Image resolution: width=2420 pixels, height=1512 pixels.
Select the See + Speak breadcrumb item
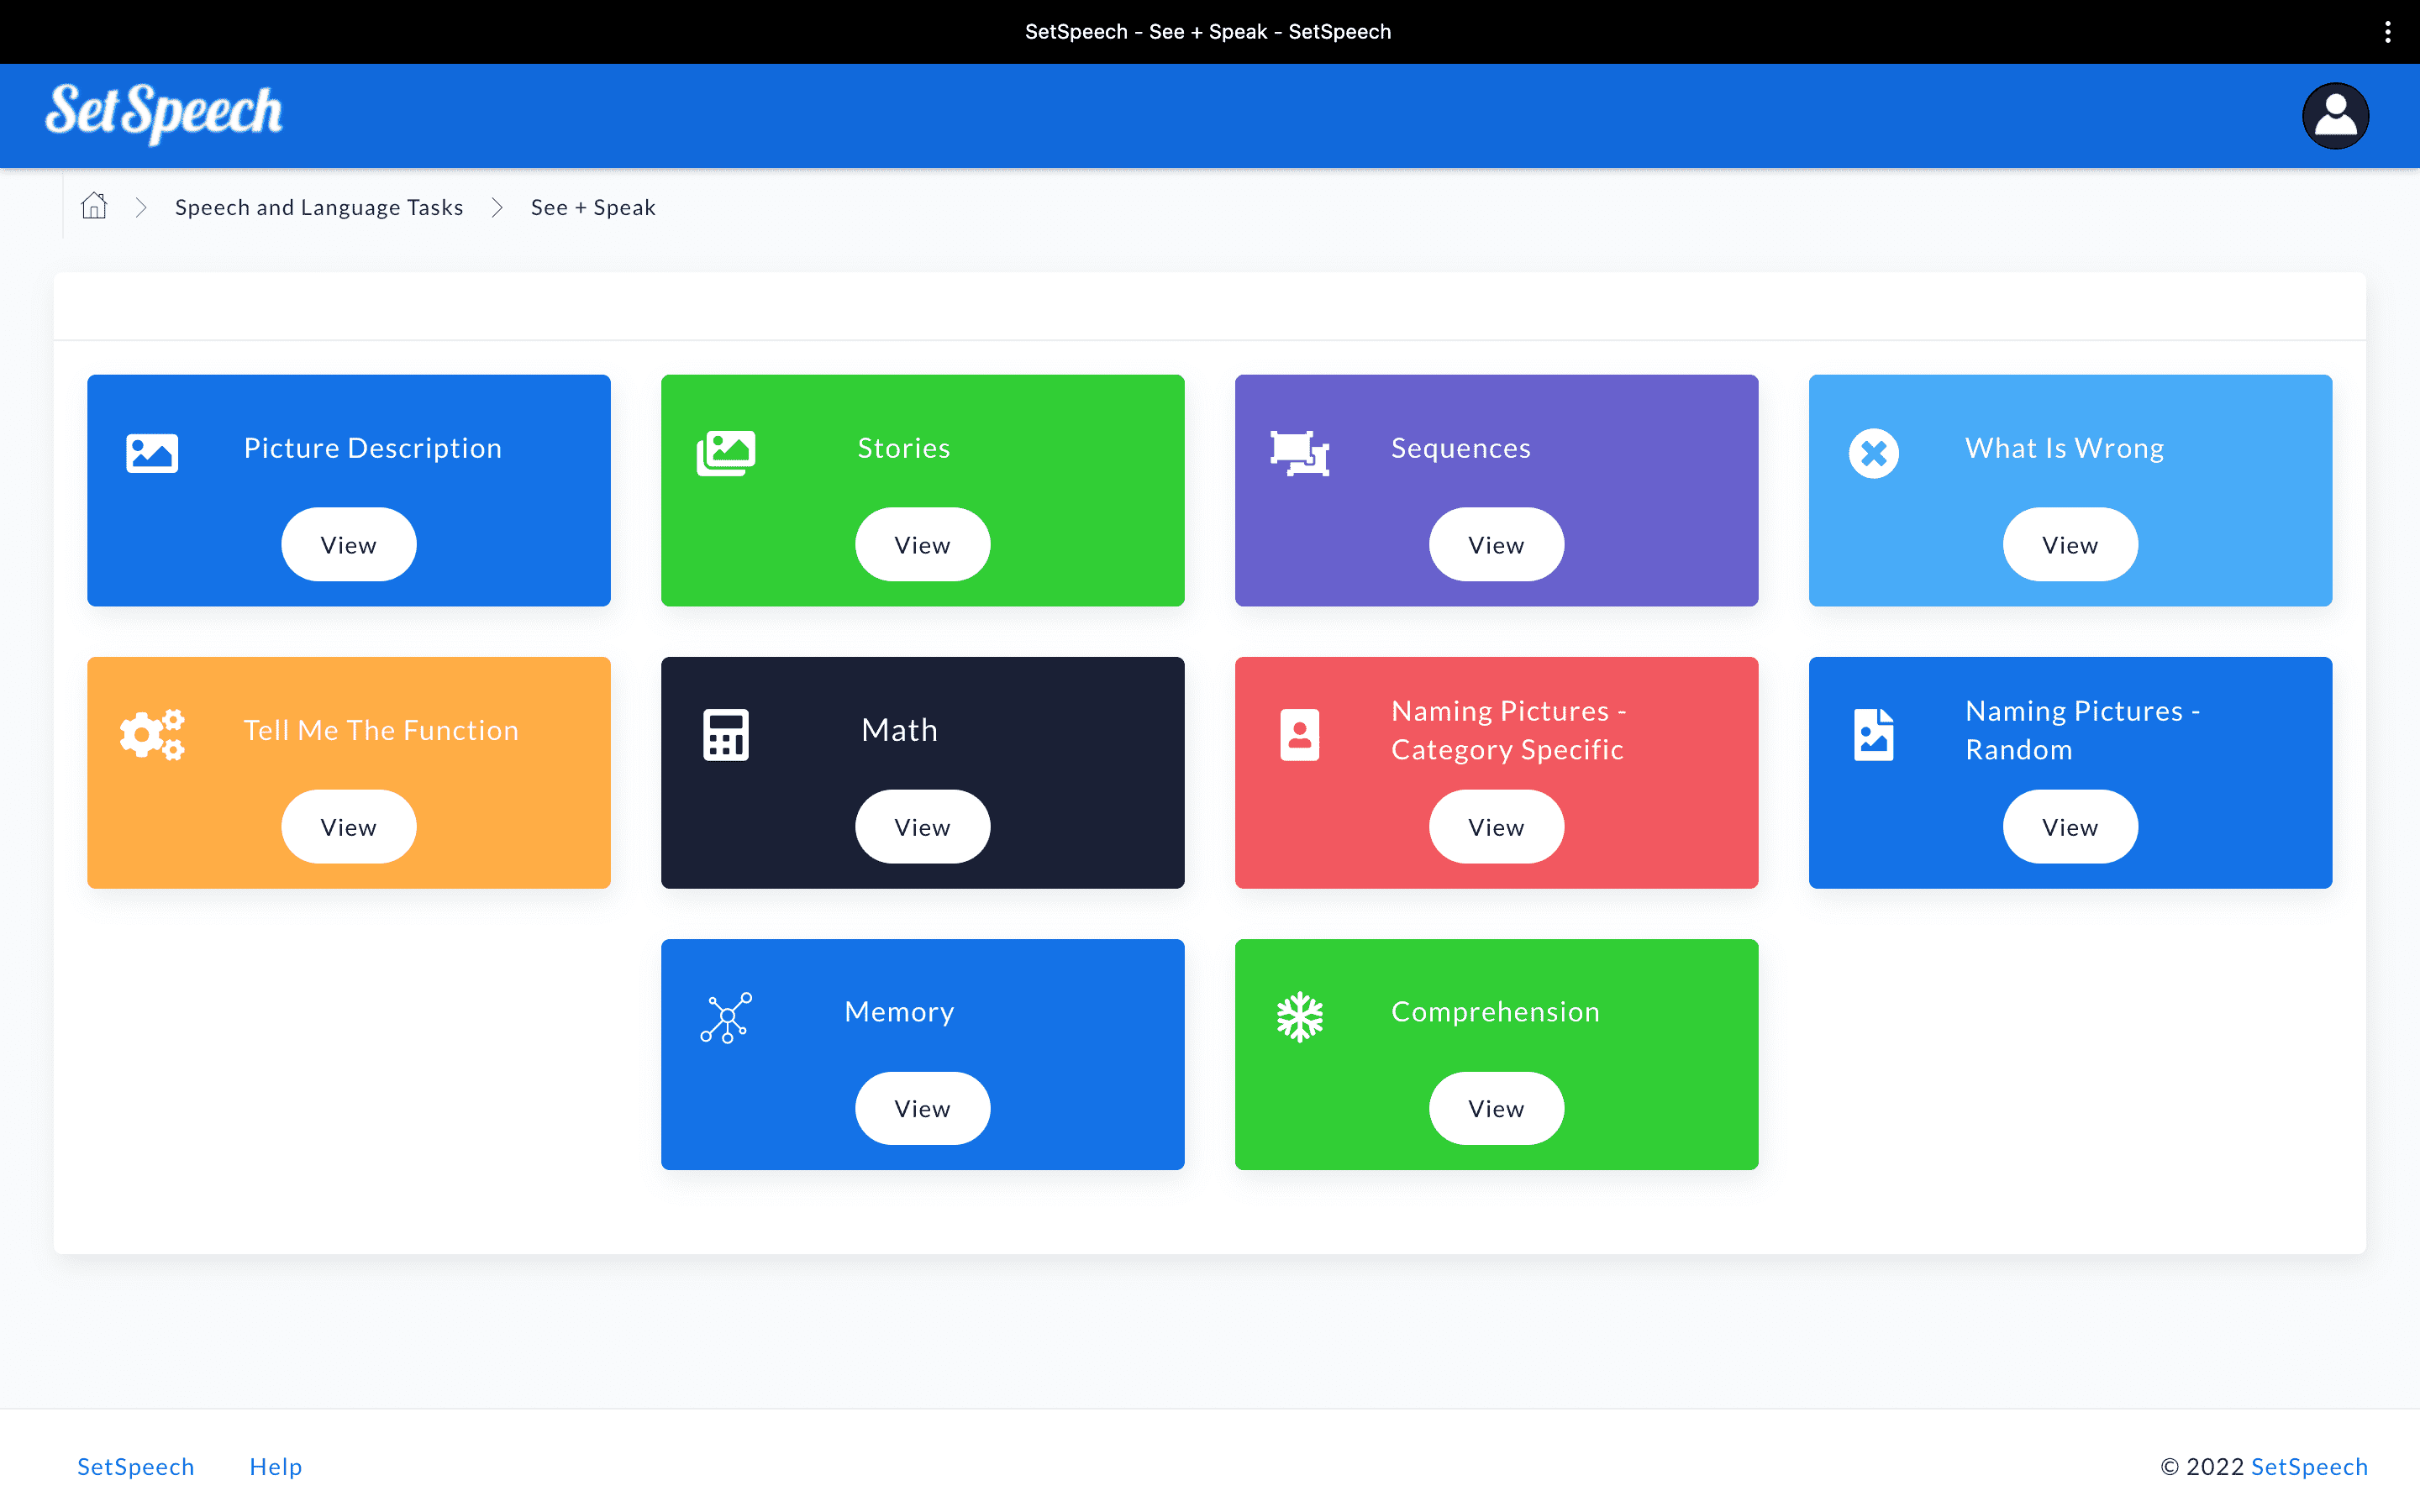593,207
